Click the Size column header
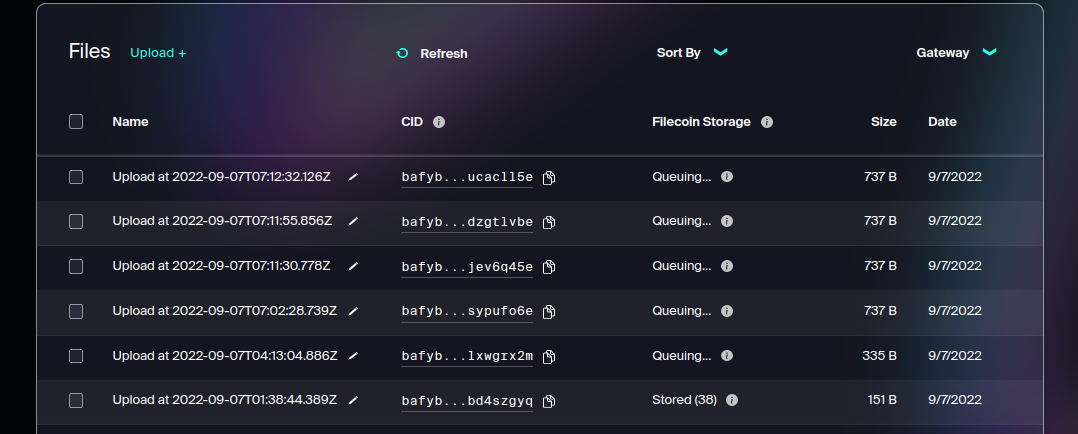The width and height of the screenshot is (1078, 434). [883, 122]
